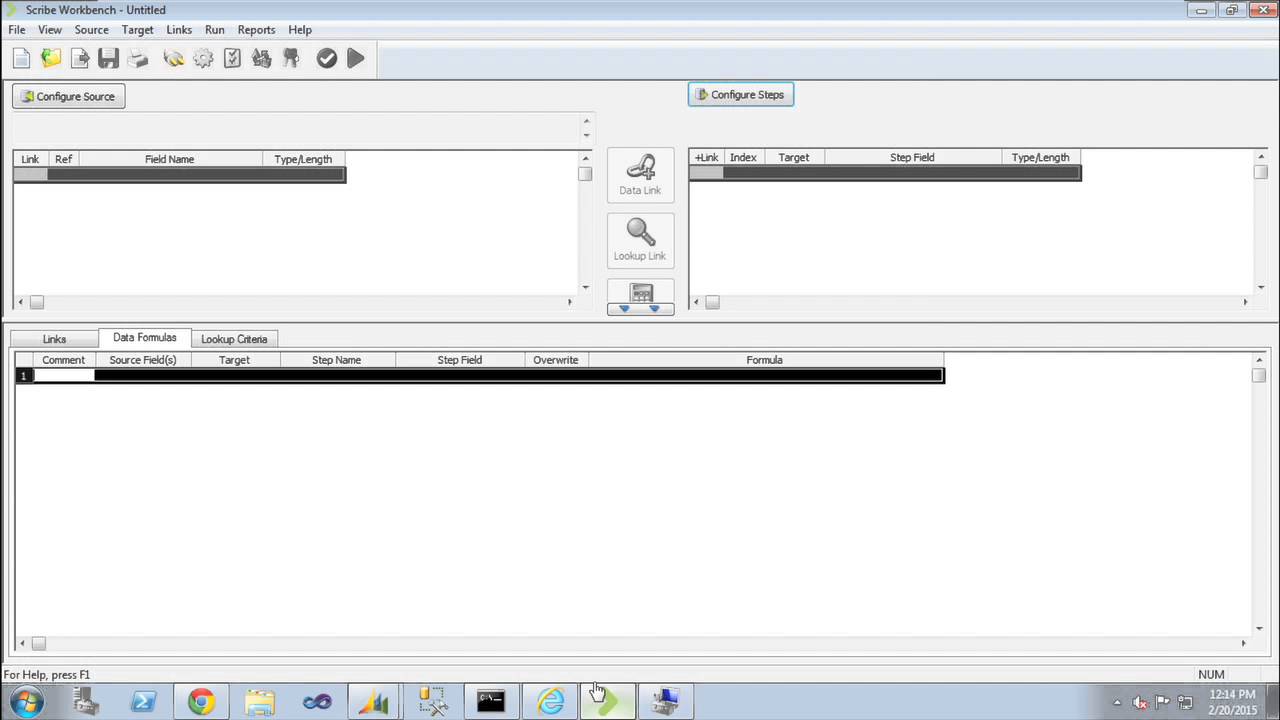This screenshot has width=1280, height=720.
Task: Open the Reports menu
Action: click(256, 30)
